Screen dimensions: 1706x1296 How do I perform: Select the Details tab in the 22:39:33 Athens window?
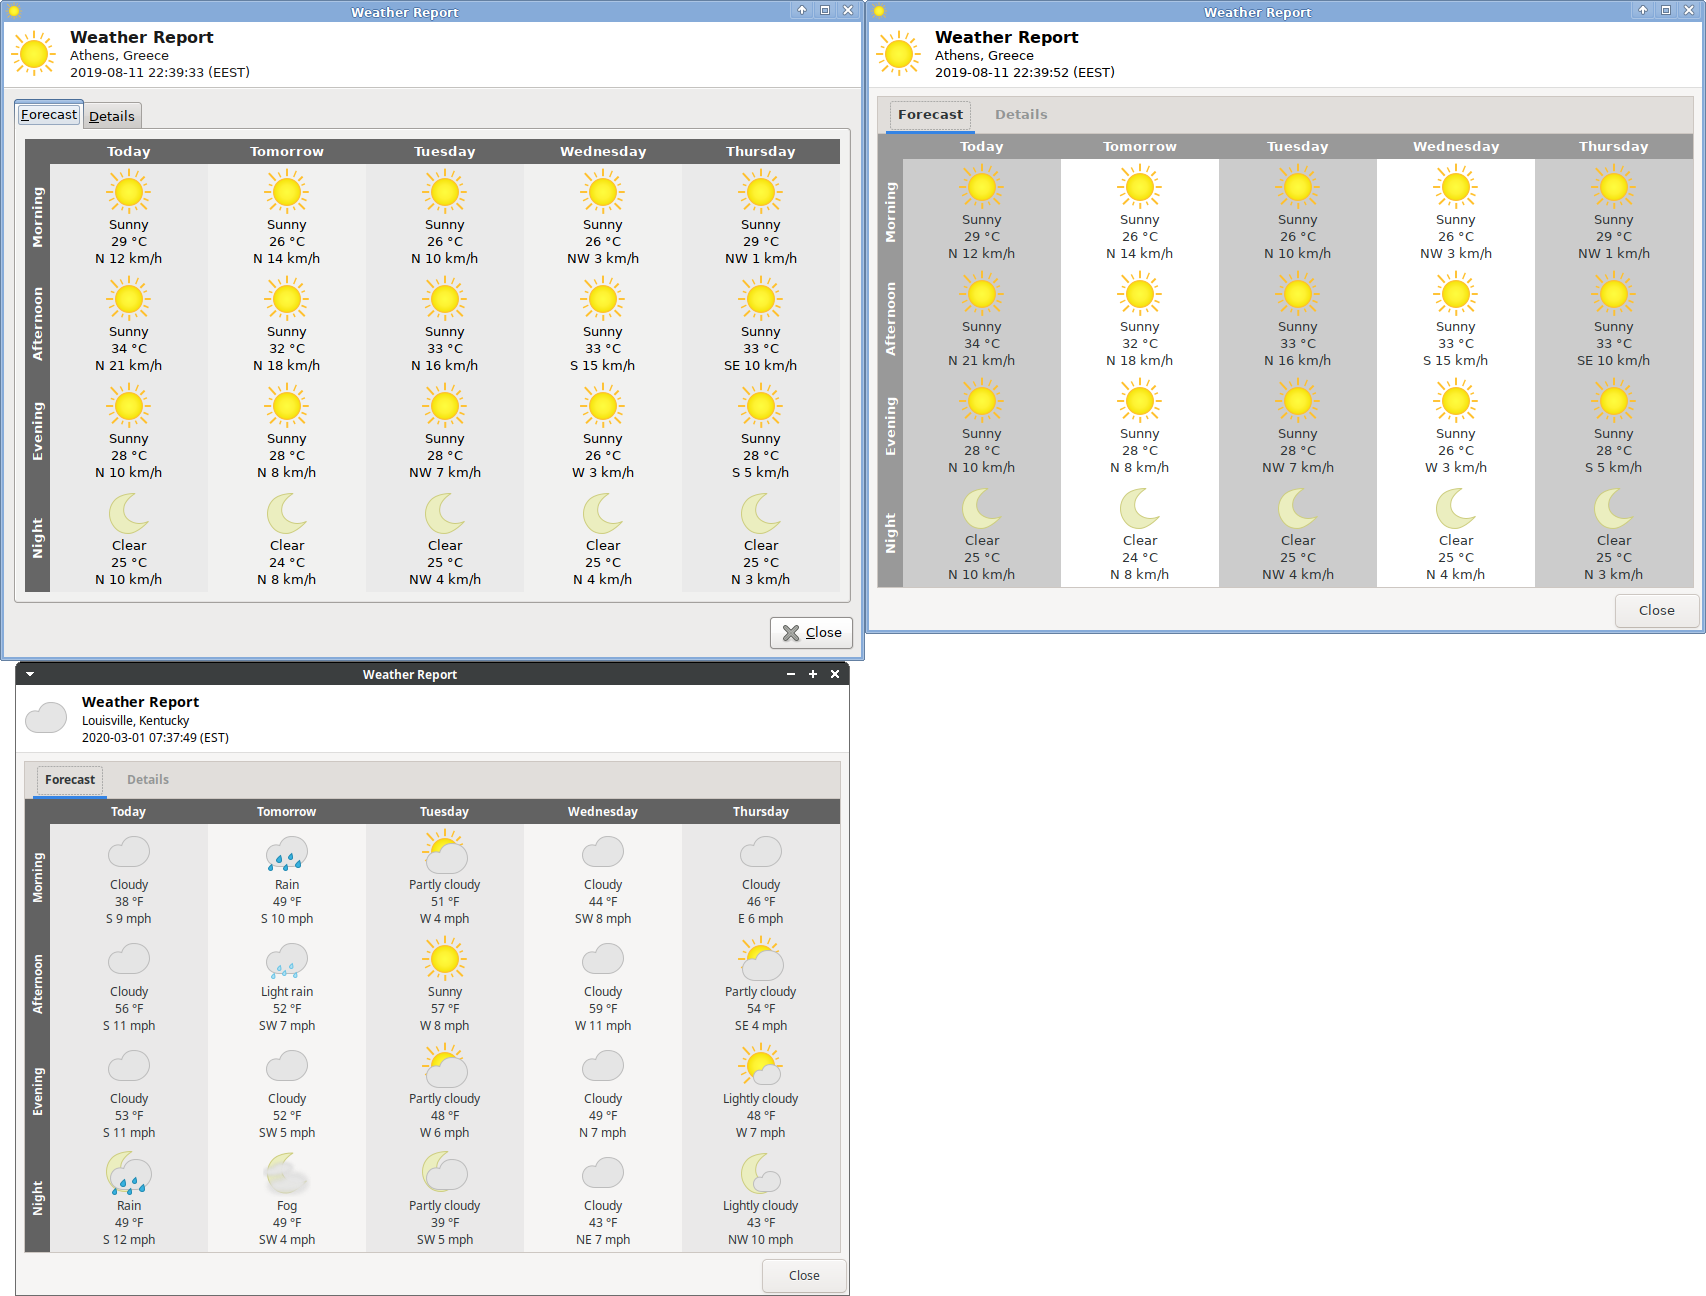112,116
